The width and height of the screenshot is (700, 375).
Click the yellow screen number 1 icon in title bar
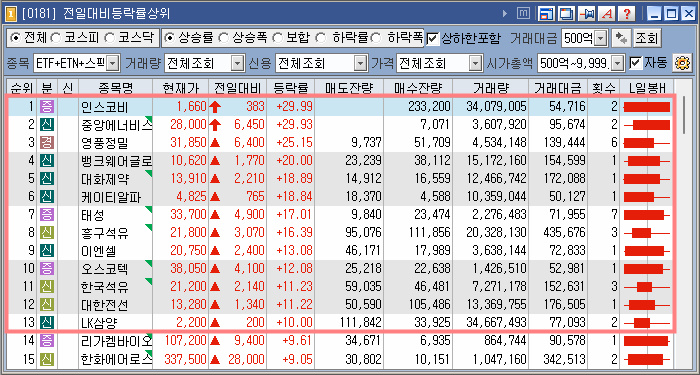12,14
